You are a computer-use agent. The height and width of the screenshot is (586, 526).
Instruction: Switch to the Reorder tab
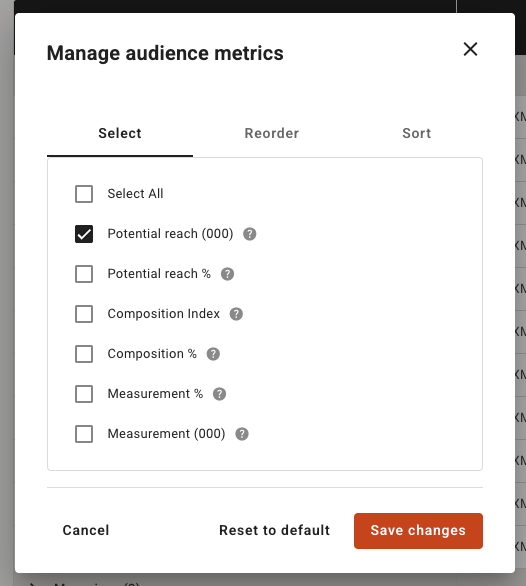pos(272,133)
